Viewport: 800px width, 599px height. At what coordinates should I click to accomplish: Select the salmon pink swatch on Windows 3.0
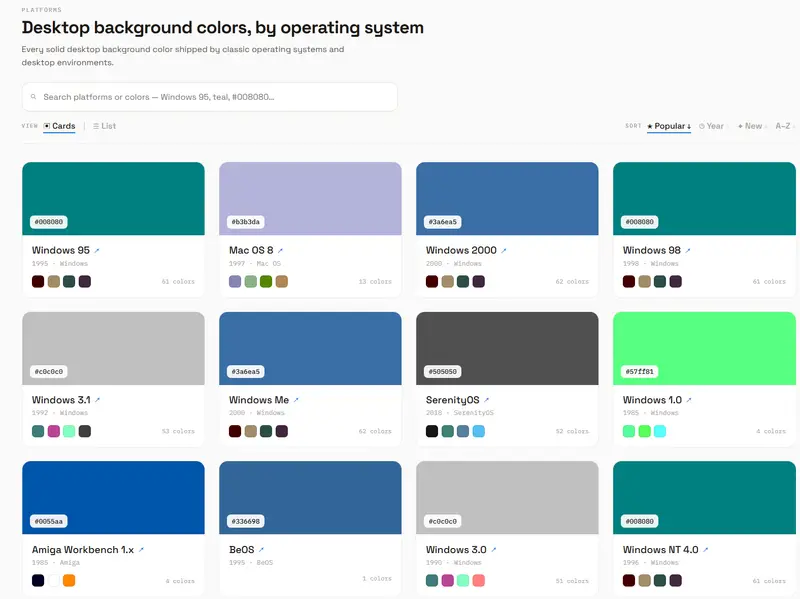479,581
